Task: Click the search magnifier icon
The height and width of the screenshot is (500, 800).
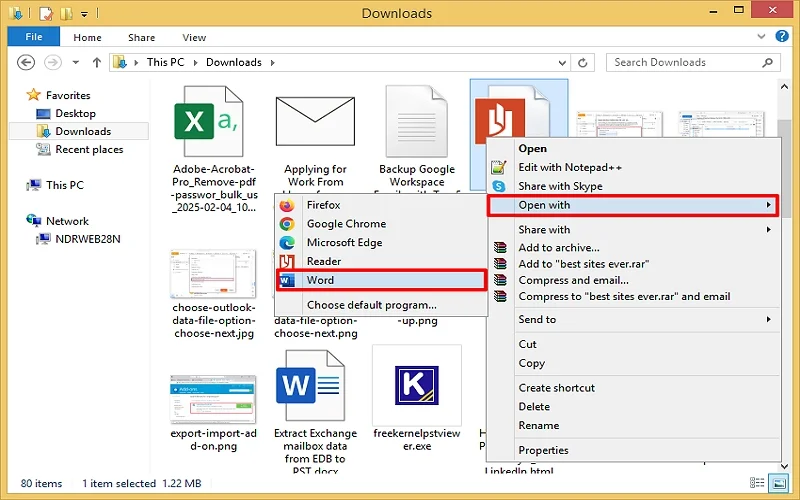Action: tap(767, 62)
